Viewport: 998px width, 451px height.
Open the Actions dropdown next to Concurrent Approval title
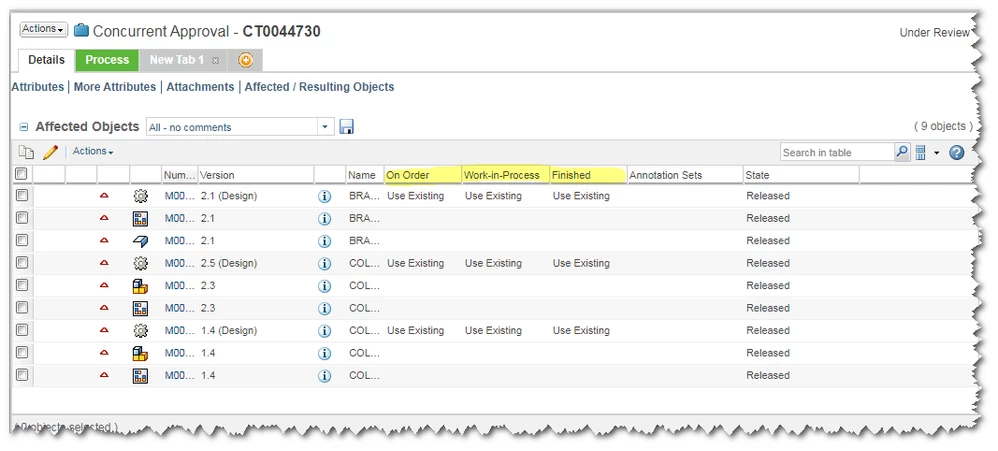pyautogui.click(x=44, y=29)
